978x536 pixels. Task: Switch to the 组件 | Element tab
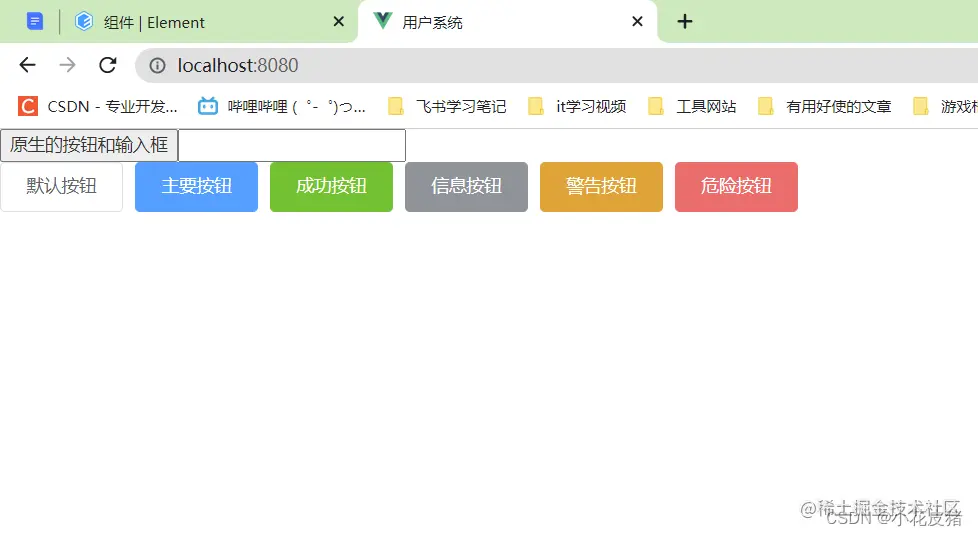pos(209,22)
